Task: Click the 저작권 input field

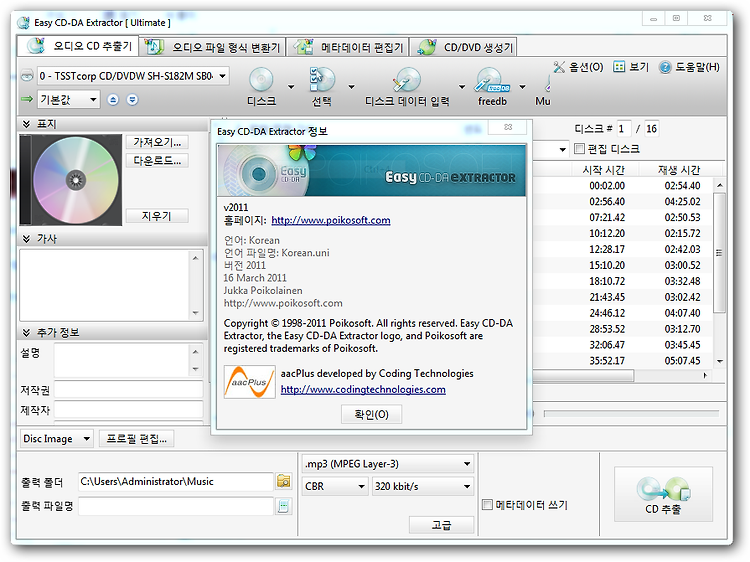Action: pos(128,390)
